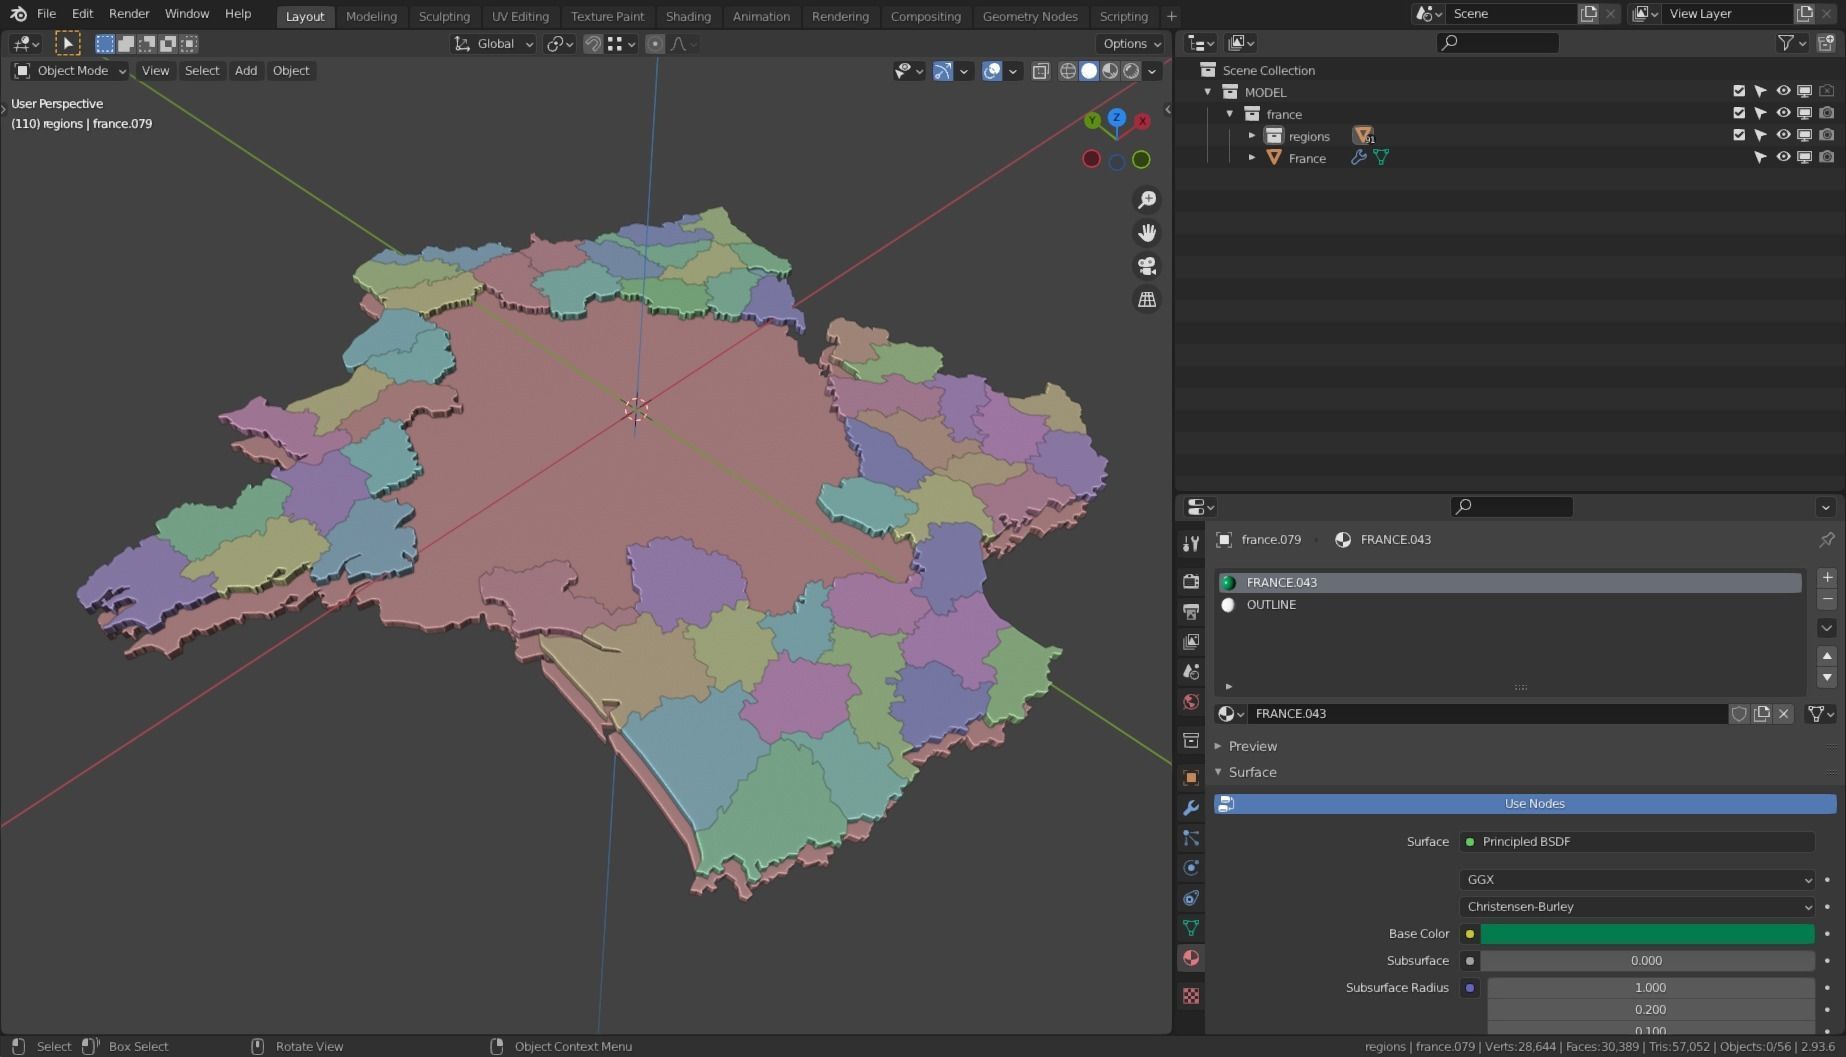Open the Texture properties checker tab
The image size is (1846, 1057).
click(1190, 995)
